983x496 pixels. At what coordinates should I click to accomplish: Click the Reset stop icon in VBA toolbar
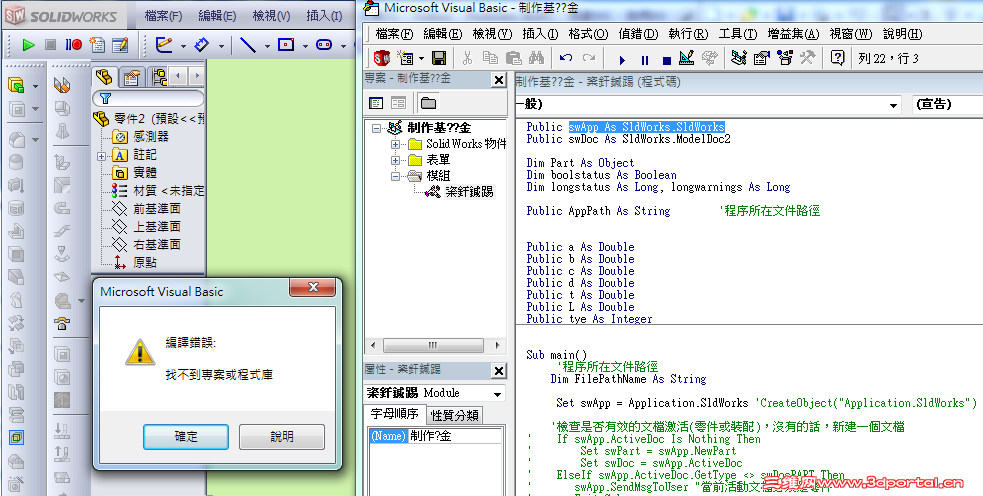tap(667, 60)
